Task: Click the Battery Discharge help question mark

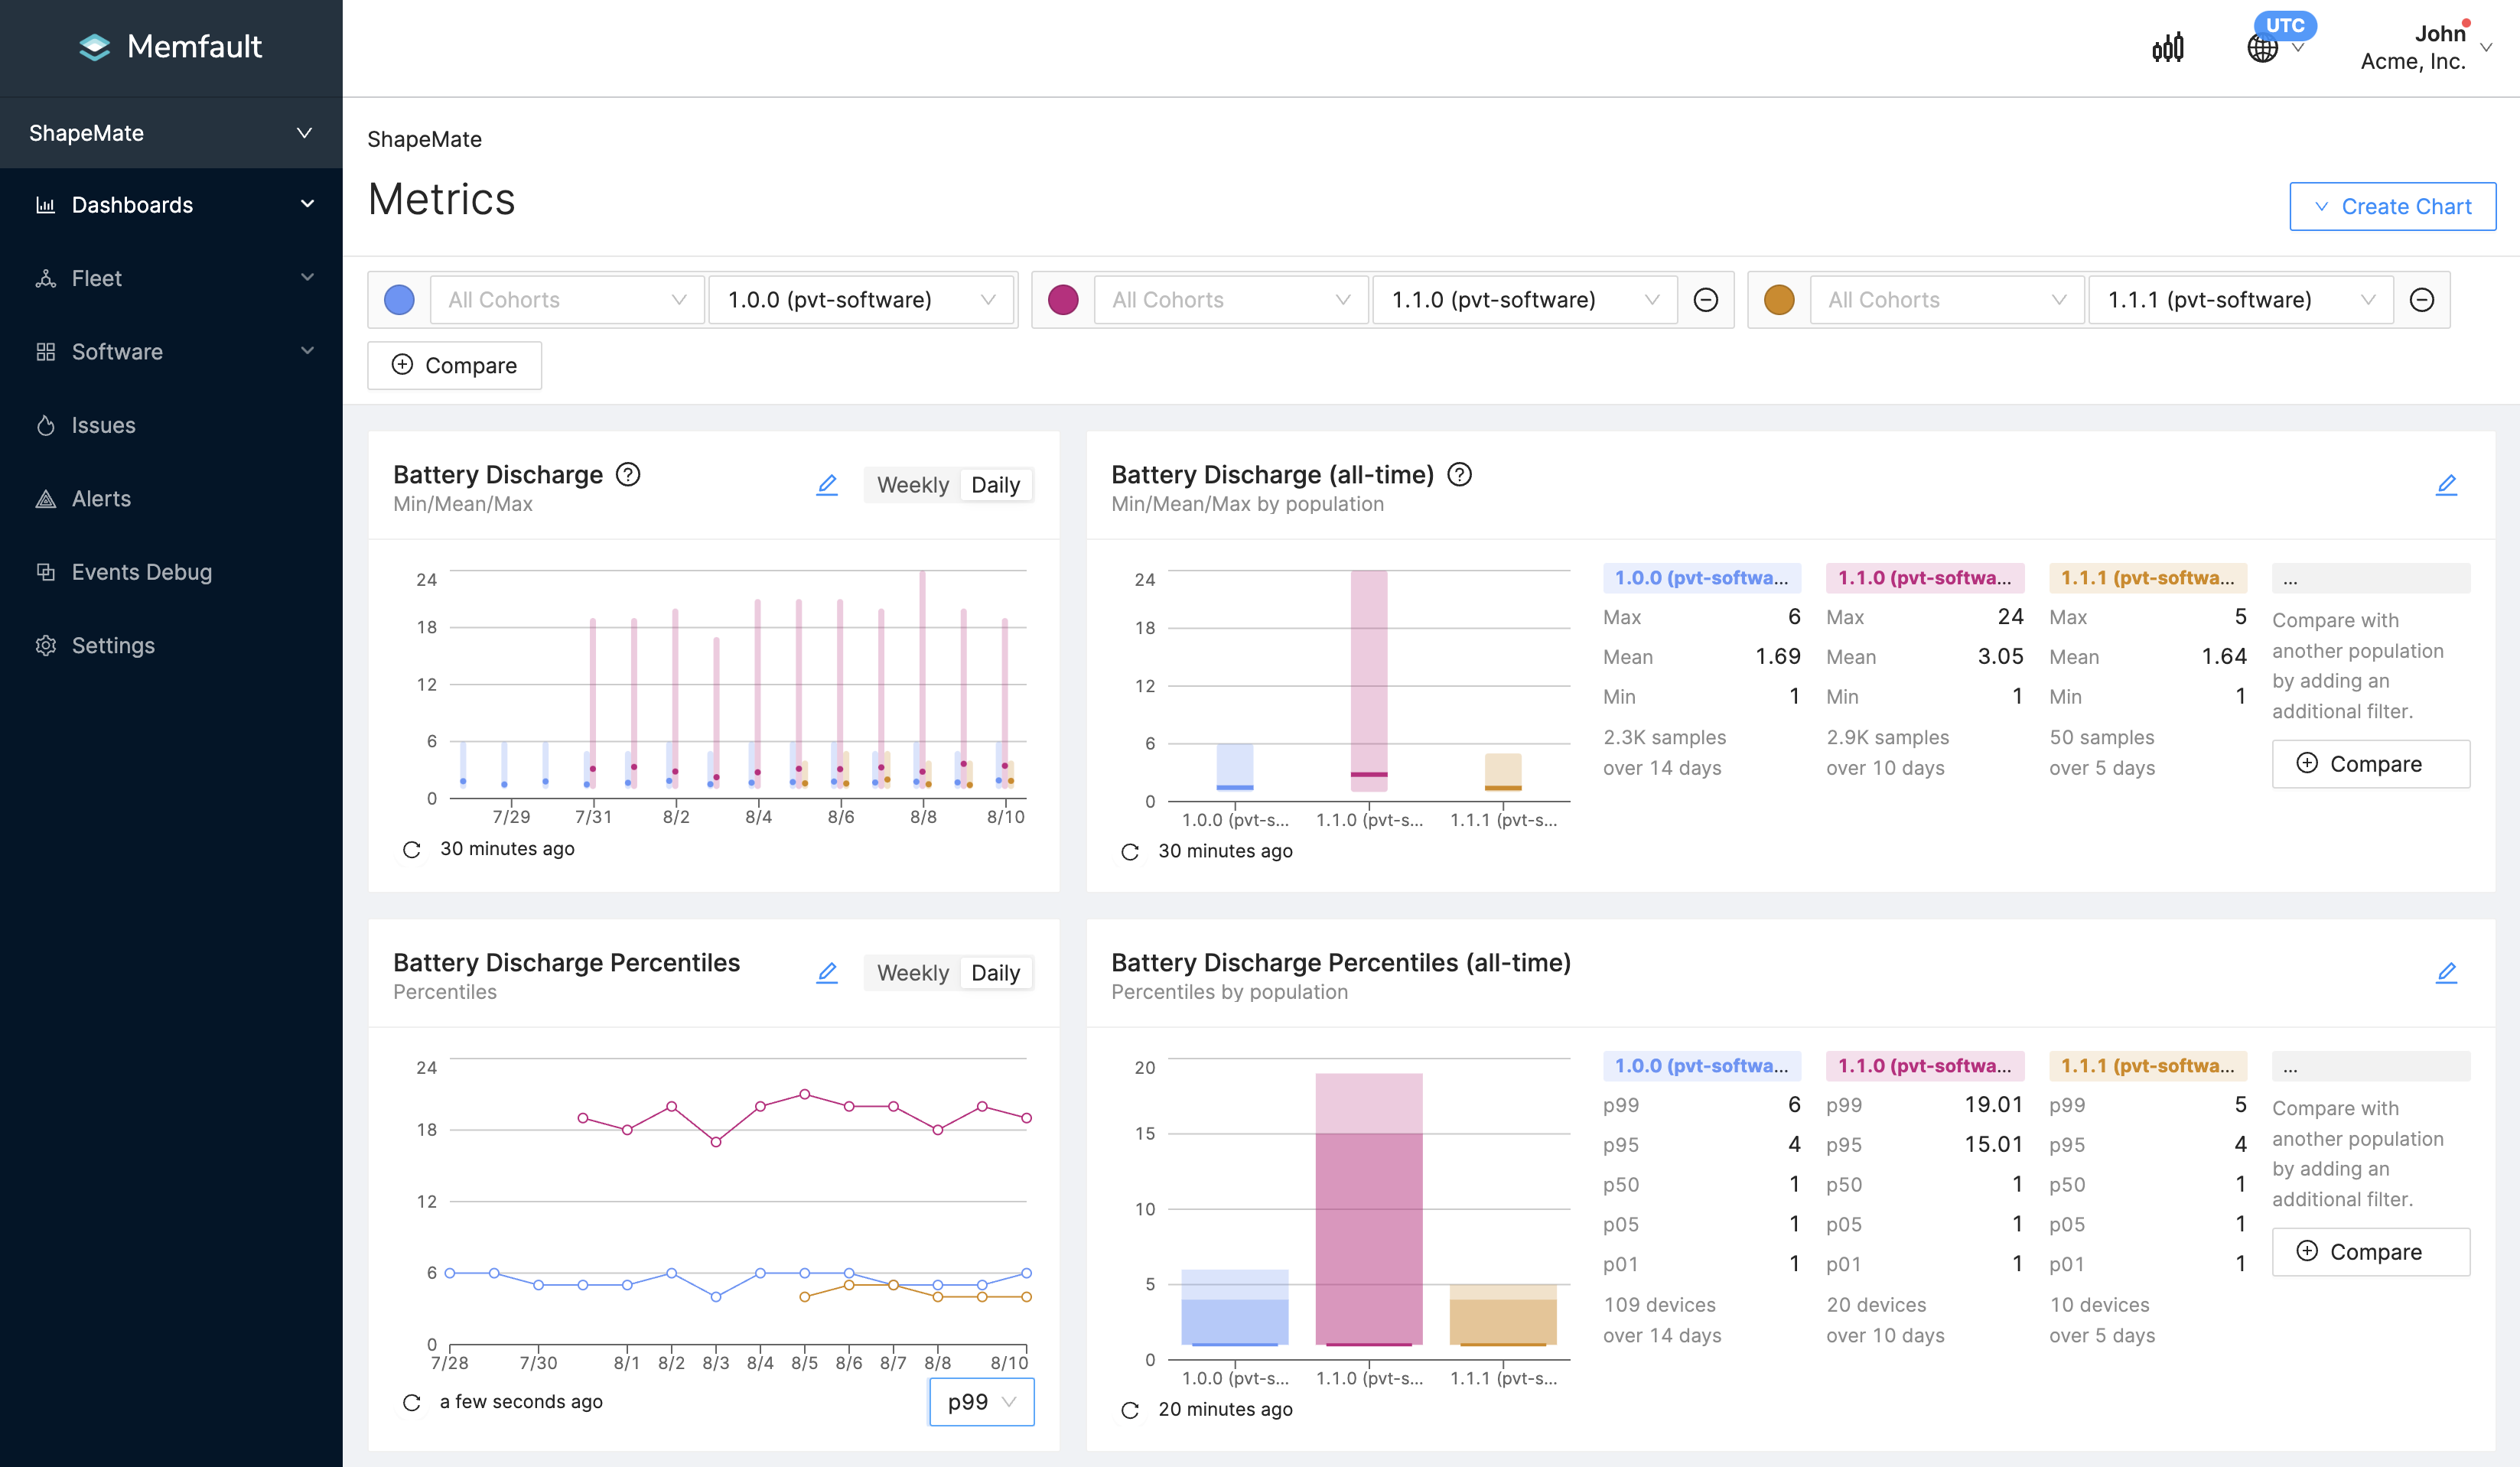Action: coord(628,474)
